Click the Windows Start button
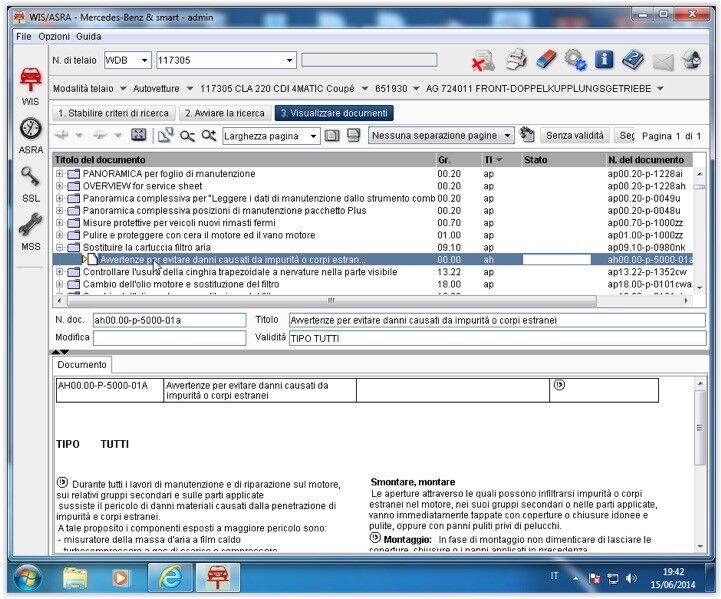Screen dimensions: 721x599 pyautogui.click(x=28, y=578)
